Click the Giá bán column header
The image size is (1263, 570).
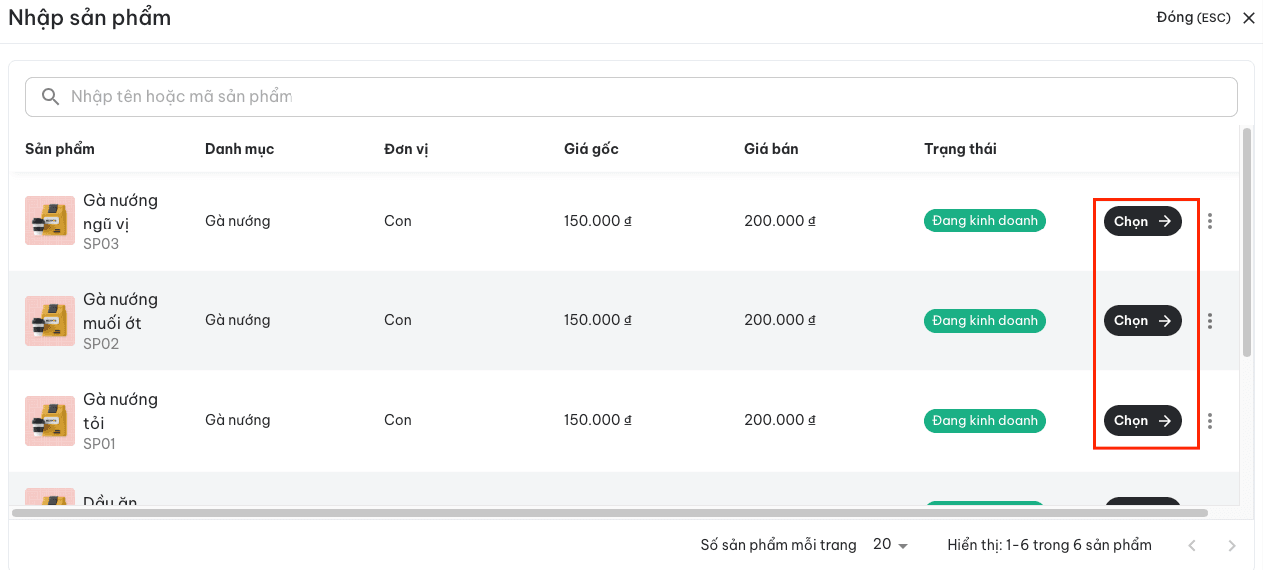click(x=771, y=149)
